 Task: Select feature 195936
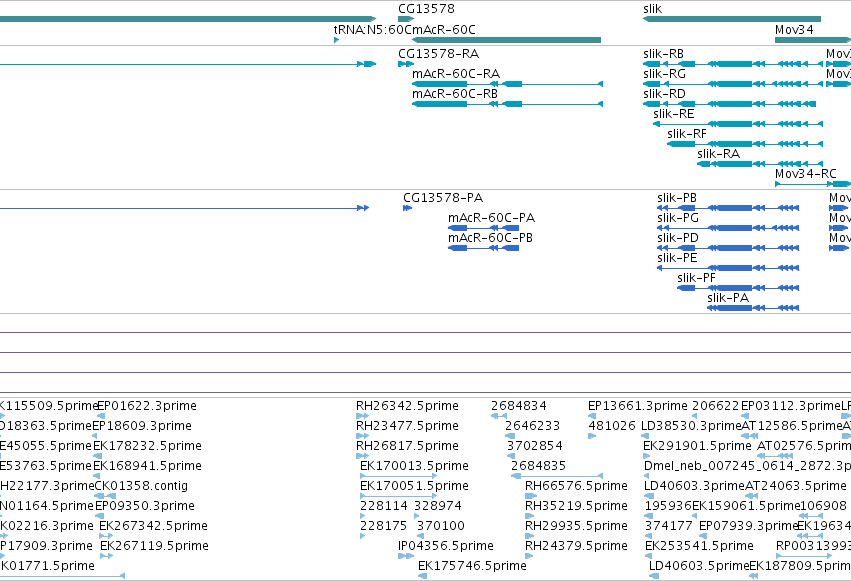[x=649, y=516]
